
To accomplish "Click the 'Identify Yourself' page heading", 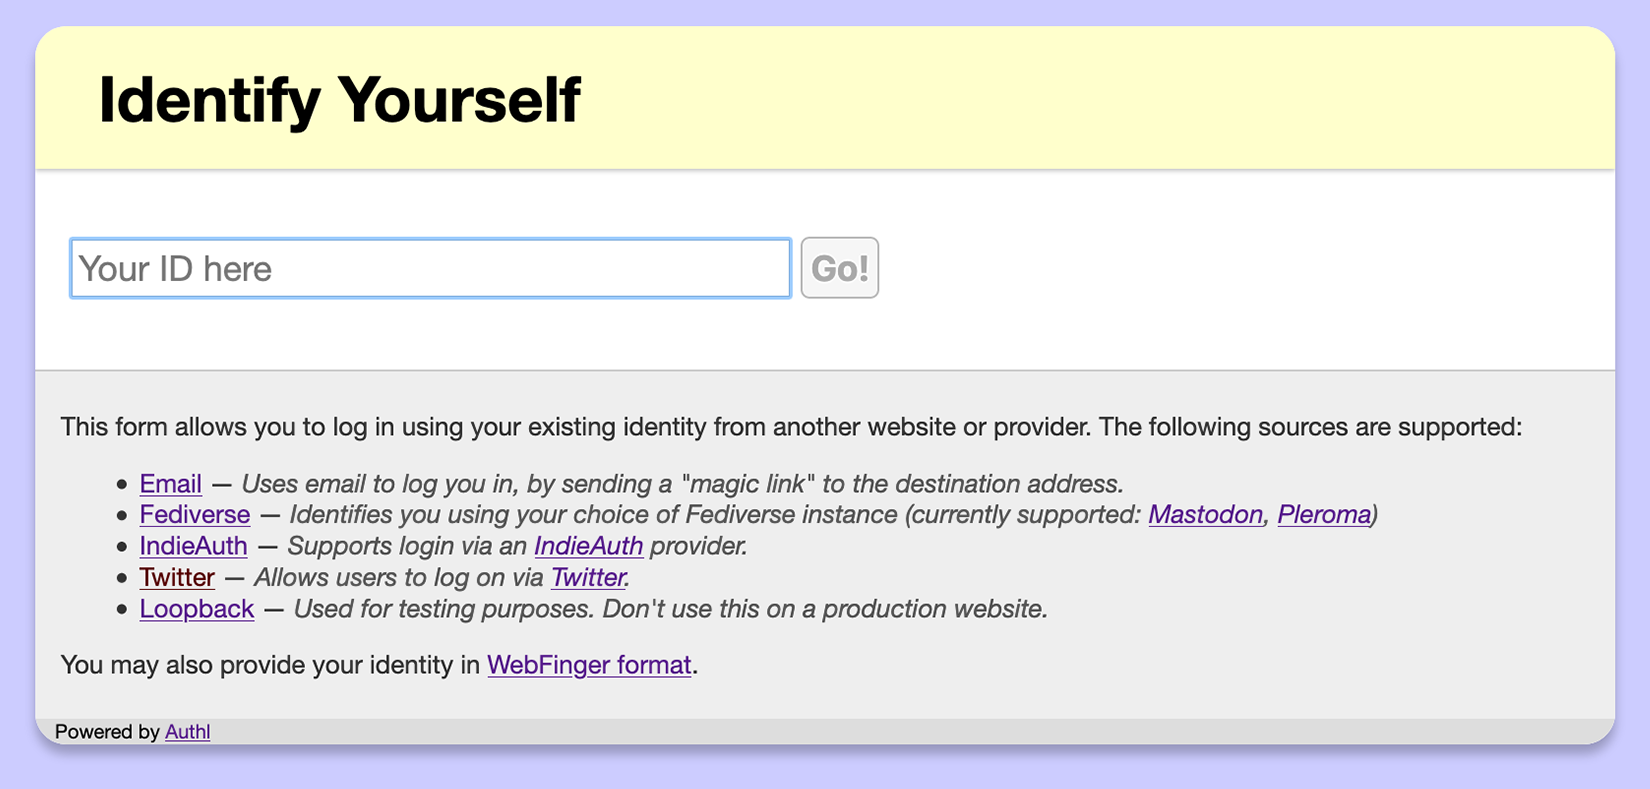I will [x=339, y=99].
